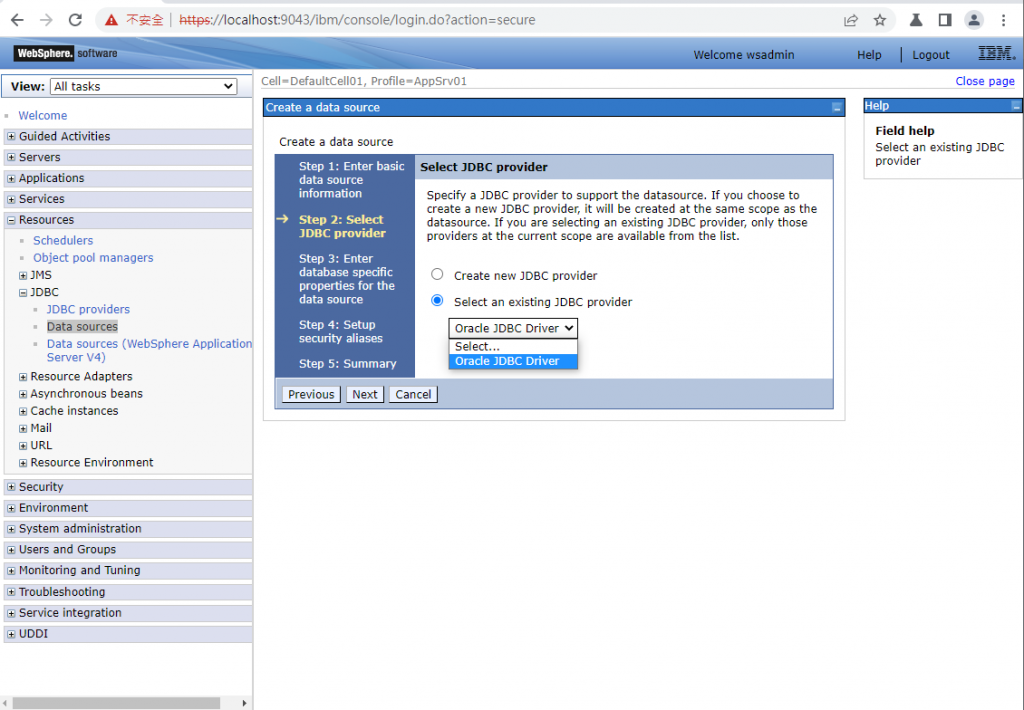Click the navigation horizontal scrollbar thumb
Screen dimensions: 1024x710
[116, 703]
